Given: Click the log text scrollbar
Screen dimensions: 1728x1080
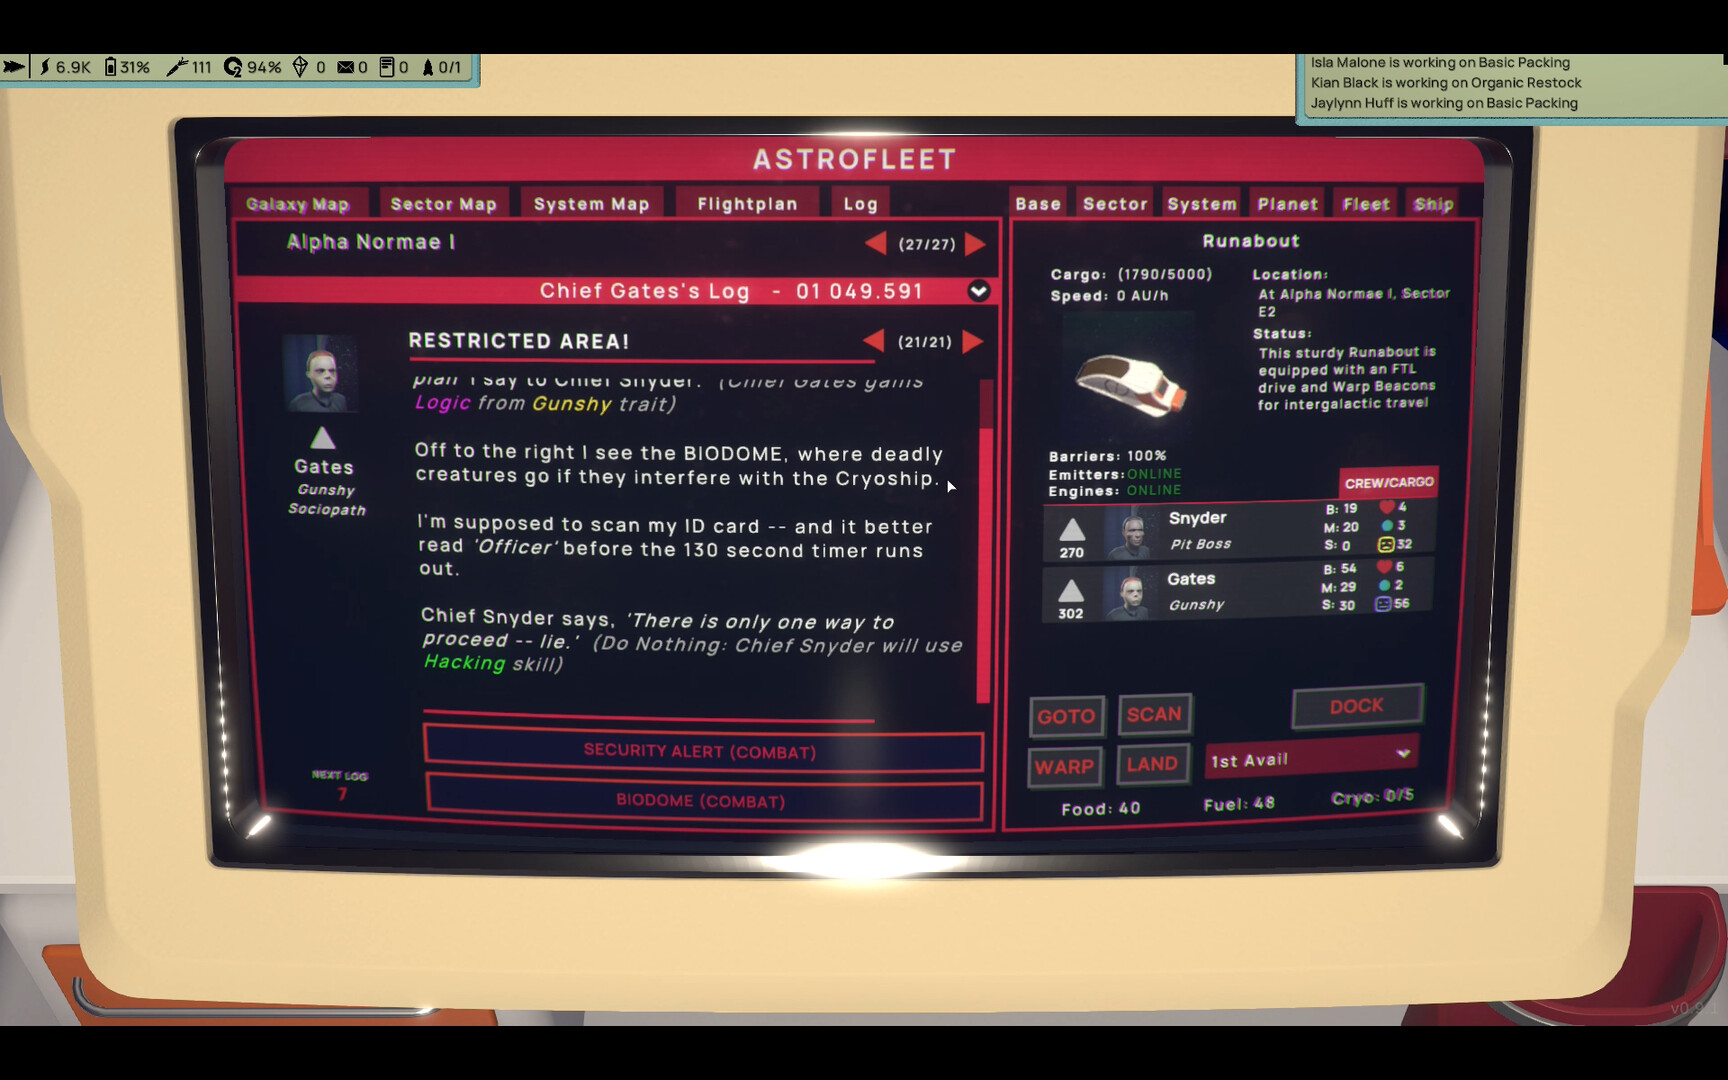Looking at the screenshot, I should [x=985, y=541].
